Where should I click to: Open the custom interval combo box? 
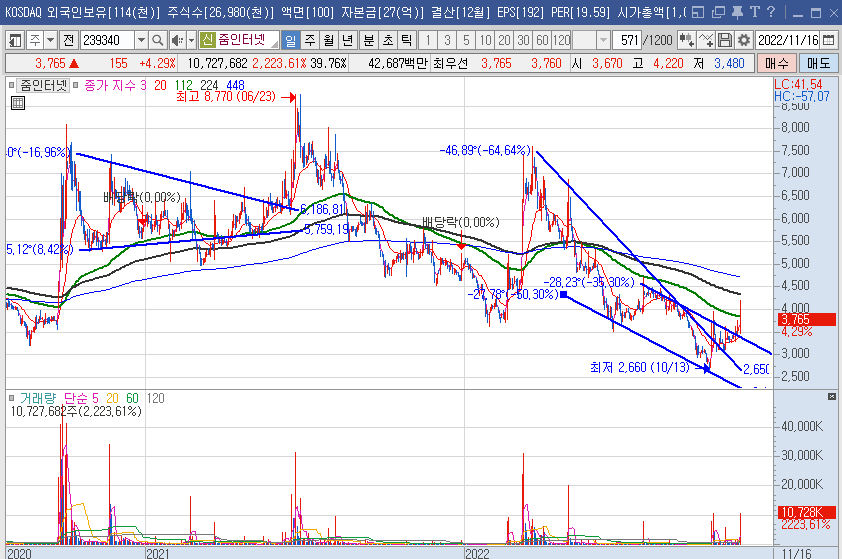(x=591, y=40)
